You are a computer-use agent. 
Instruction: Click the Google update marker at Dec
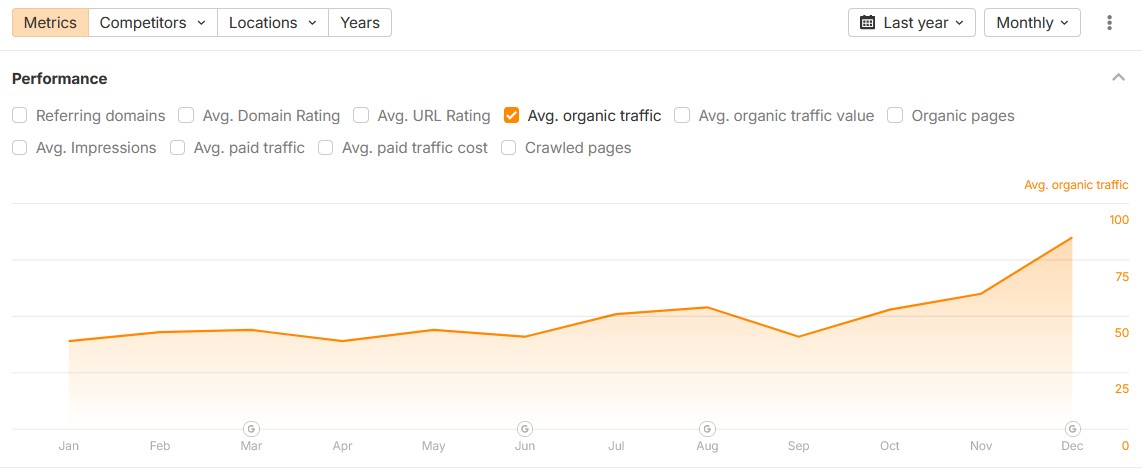pos(1073,429)
